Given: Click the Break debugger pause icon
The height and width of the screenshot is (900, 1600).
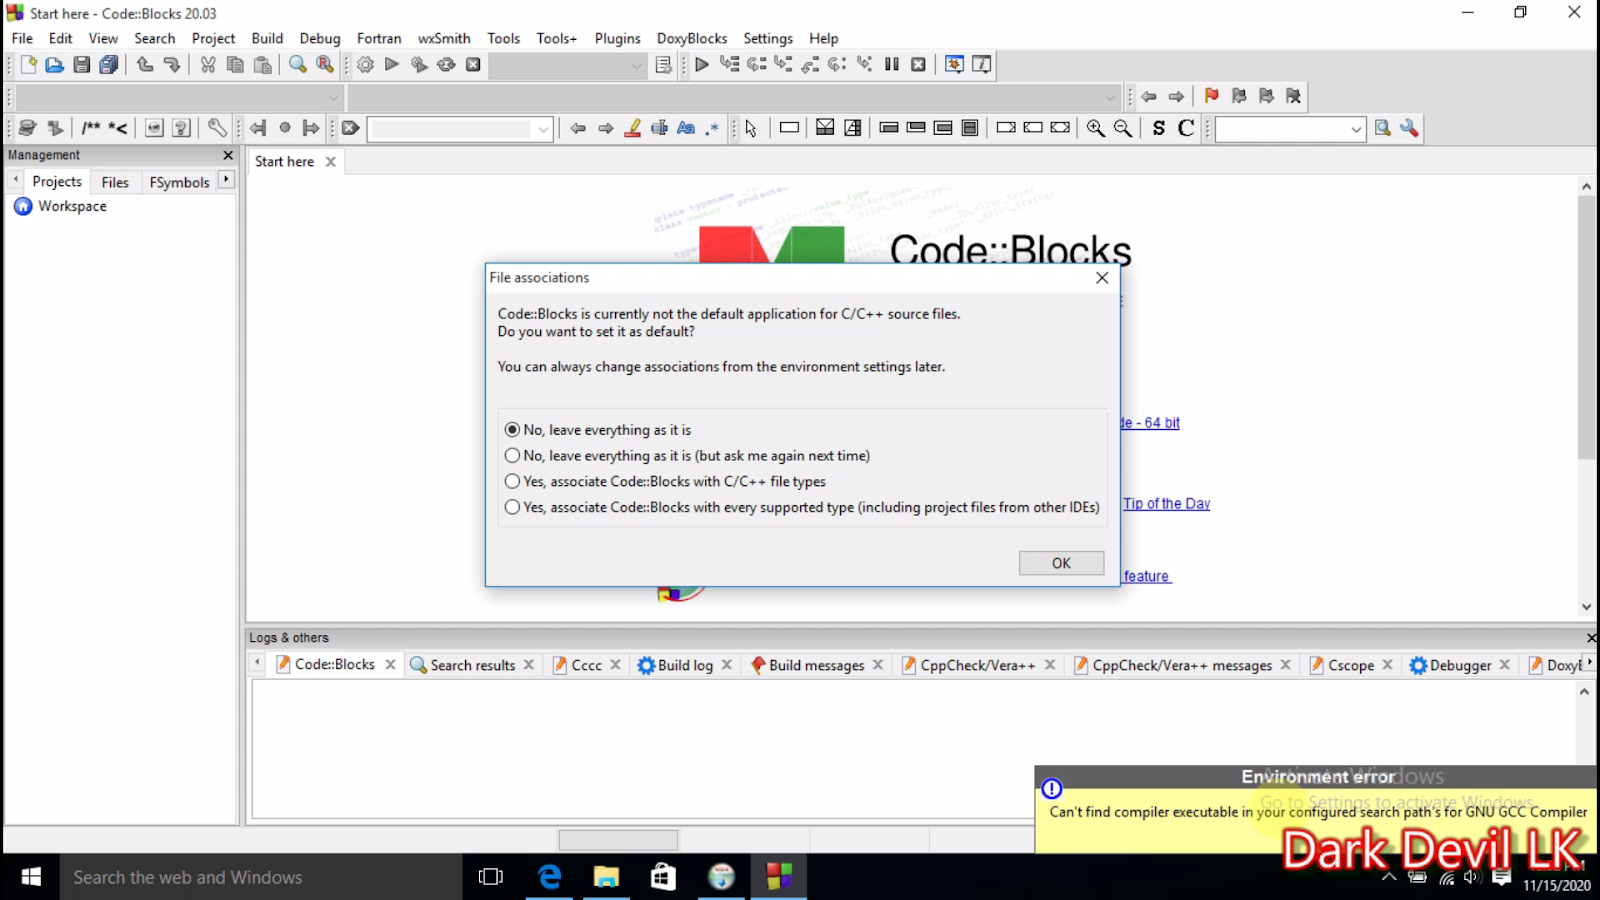Looking at the screenshot, I should coord(892,65).
